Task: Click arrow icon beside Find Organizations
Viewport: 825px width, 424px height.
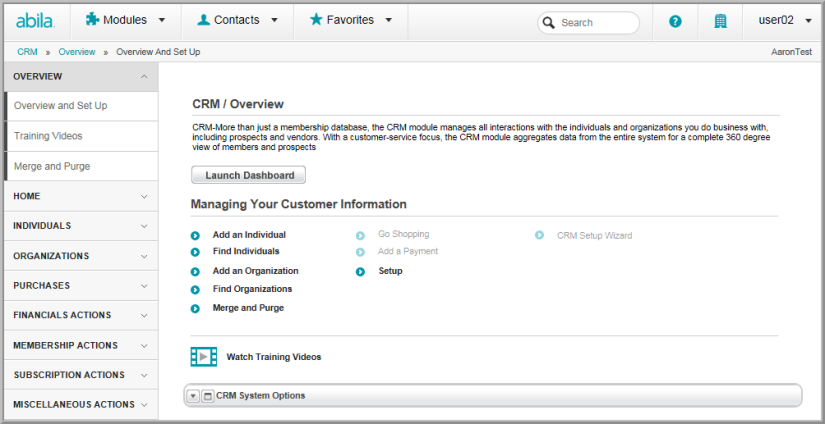Action: tap(195, 290)
